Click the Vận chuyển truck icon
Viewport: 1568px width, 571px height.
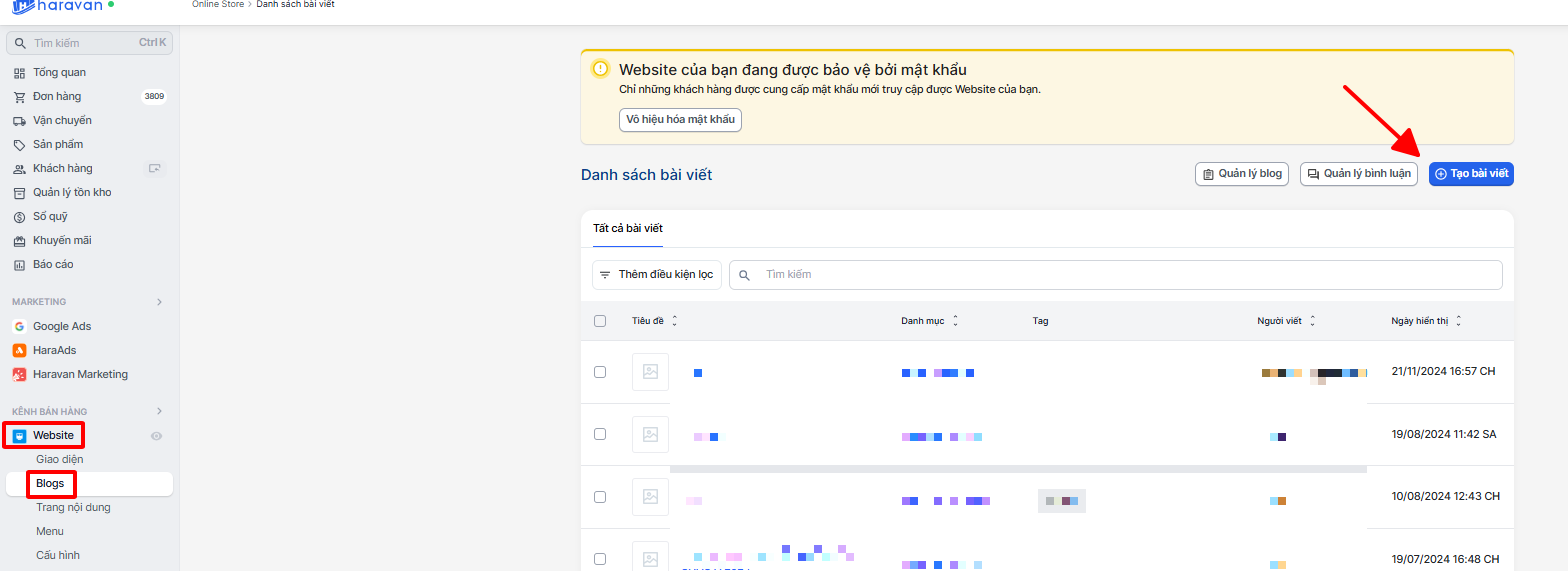(19, 121)
